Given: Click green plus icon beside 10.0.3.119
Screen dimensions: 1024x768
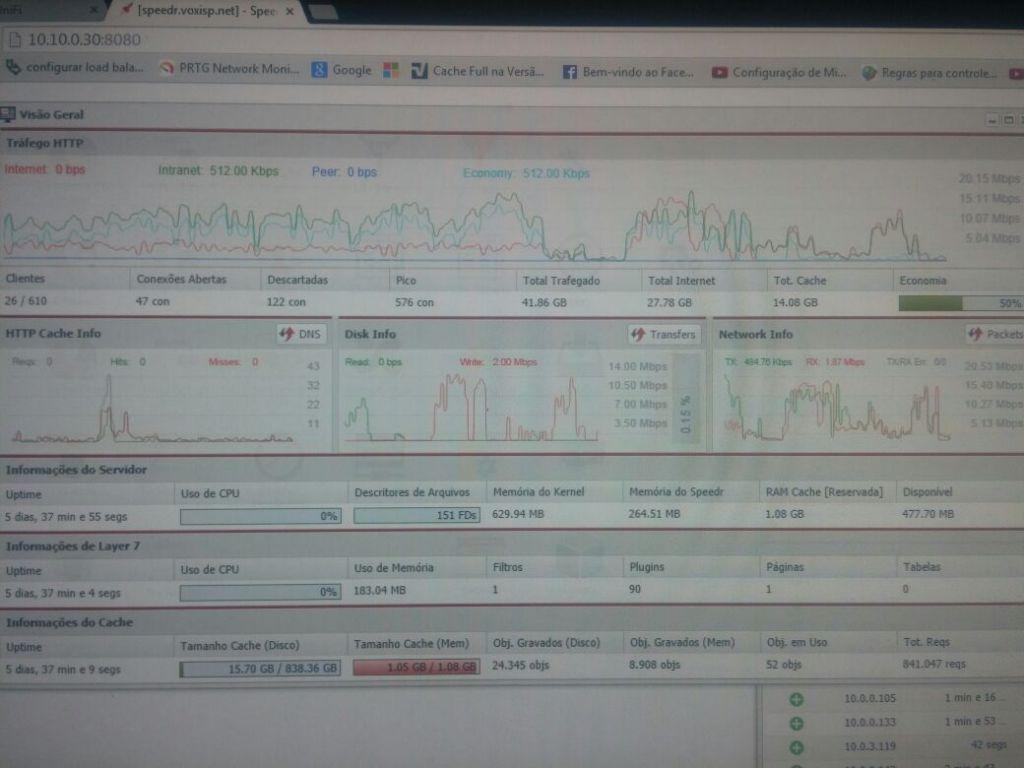Looking at the screenshot, I should pos(796,746).
